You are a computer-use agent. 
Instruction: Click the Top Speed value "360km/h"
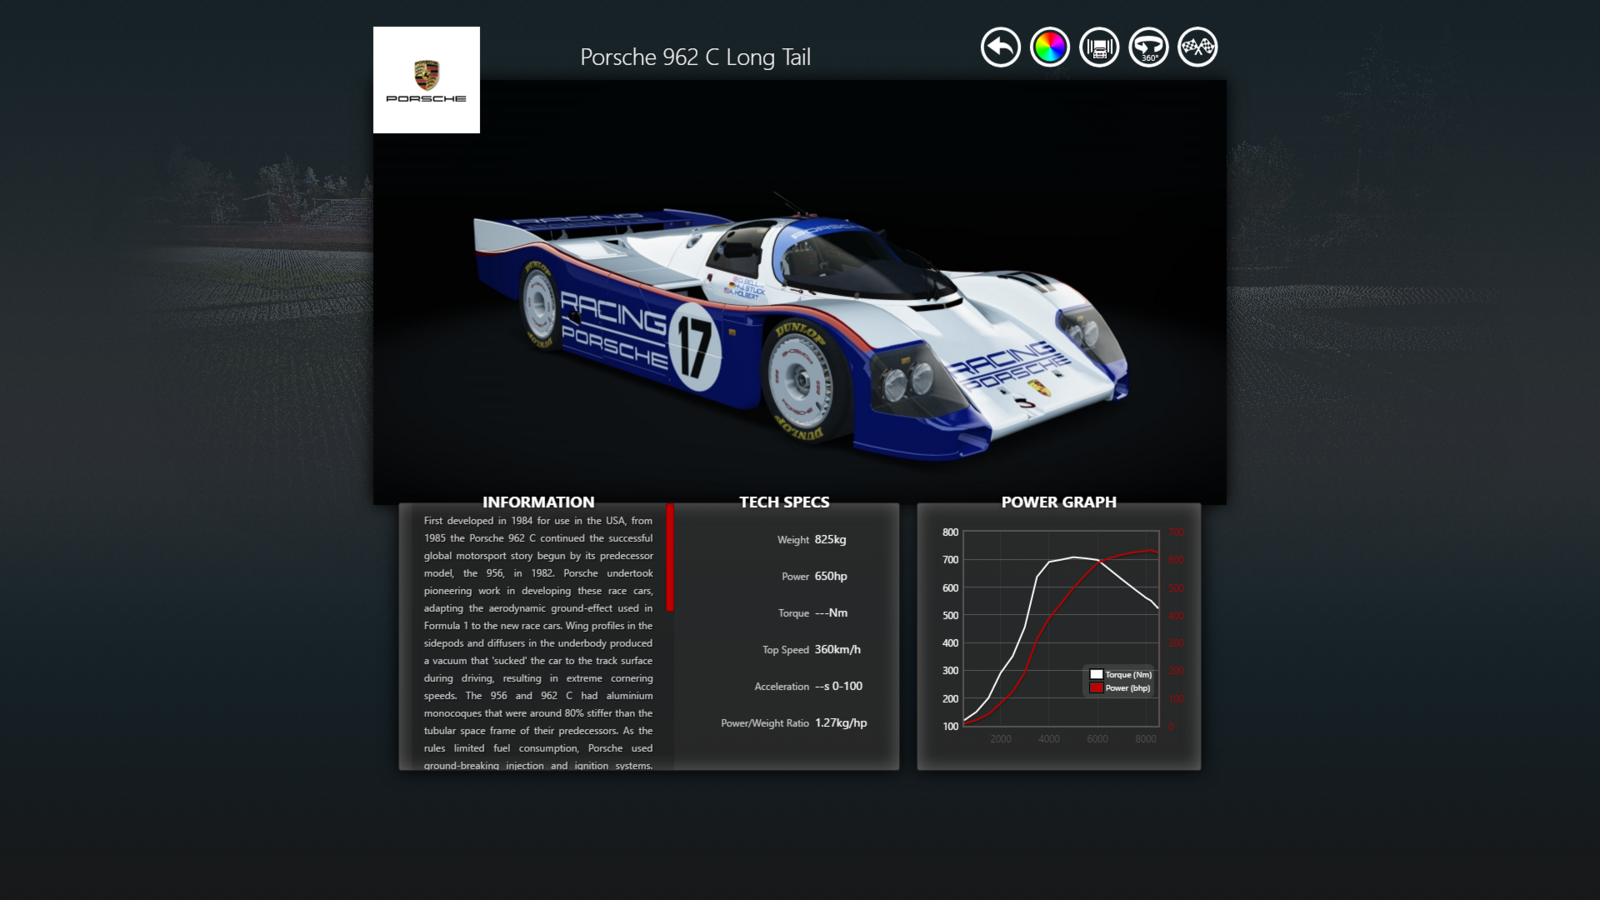tap(837, 649)
